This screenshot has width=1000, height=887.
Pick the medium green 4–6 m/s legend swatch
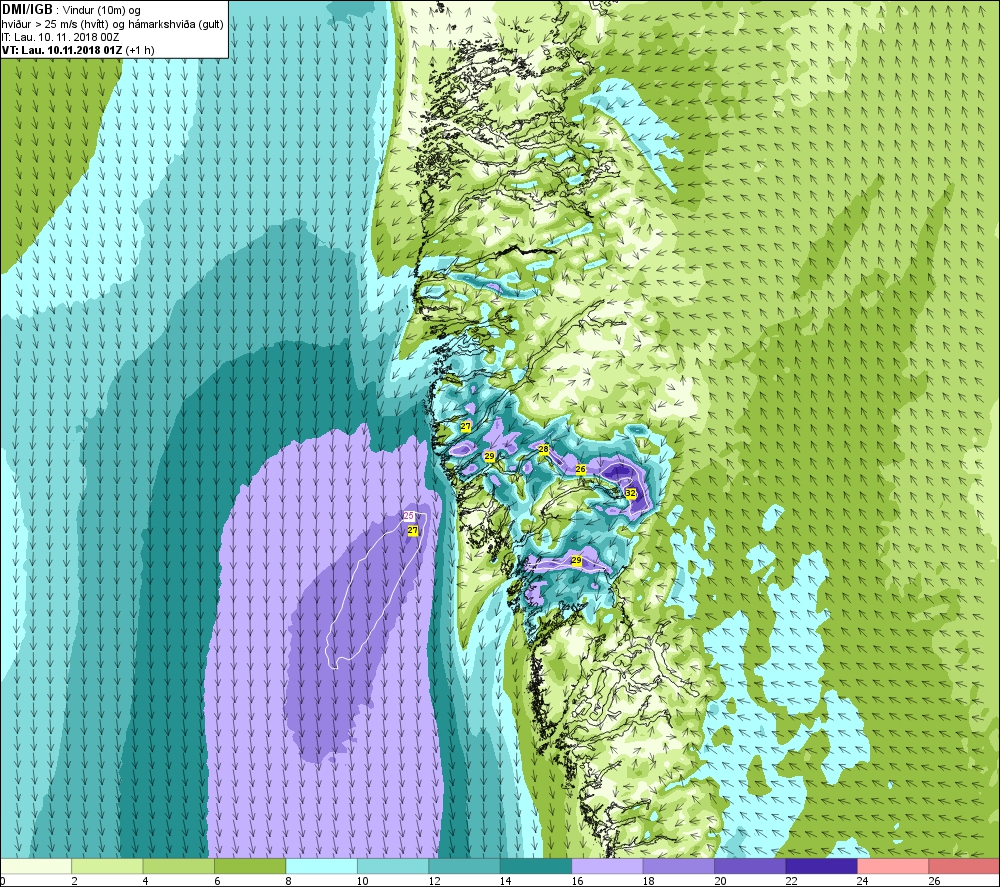point(179,866)
